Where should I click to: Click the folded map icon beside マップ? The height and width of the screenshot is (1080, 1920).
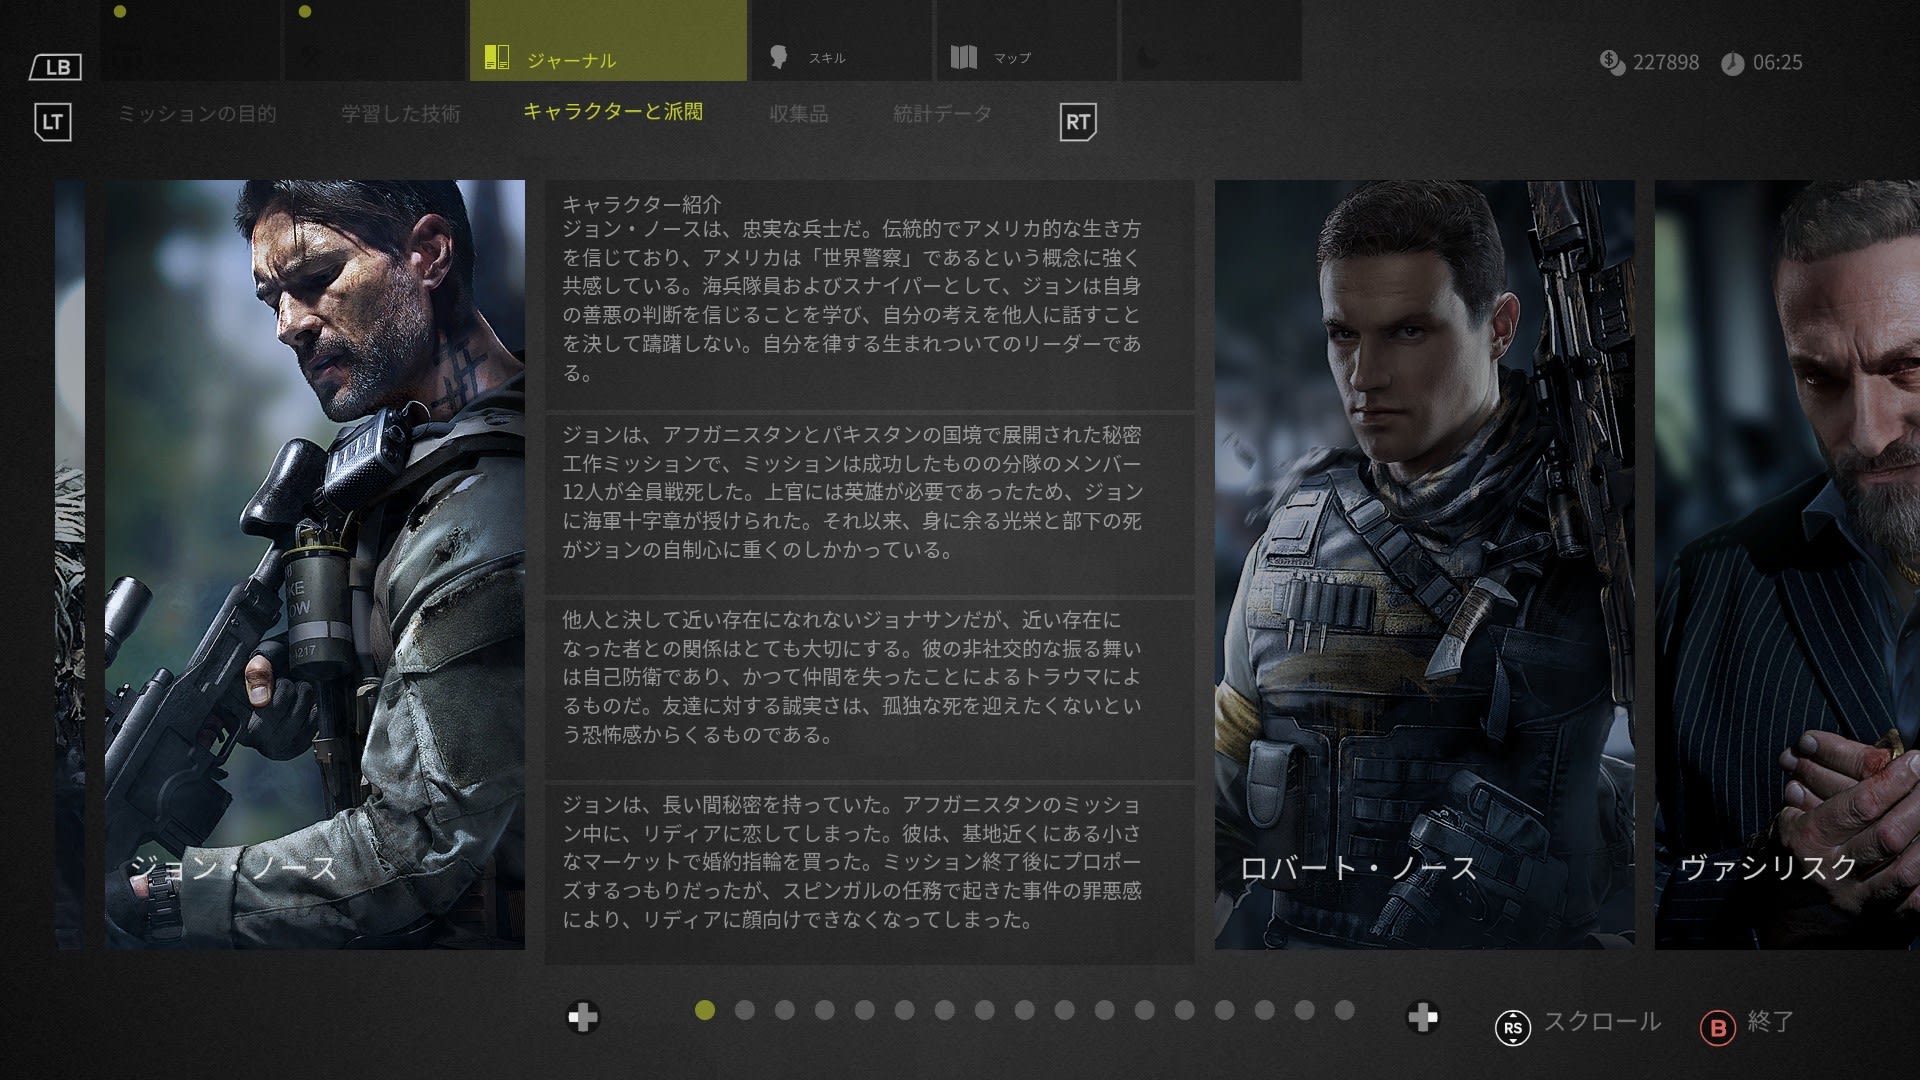(964, 56)
